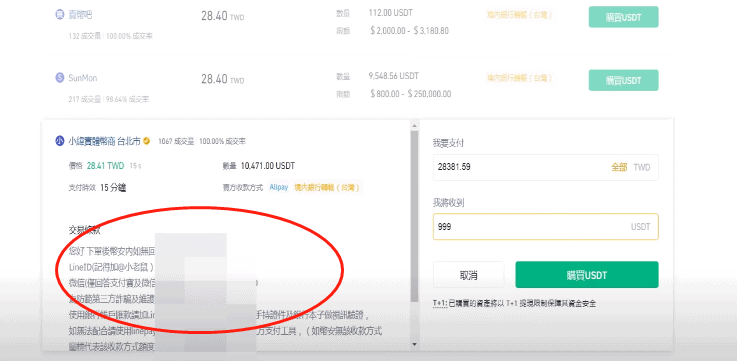Click the bank transfer label in the SunMon row
This screenshot has width=737, height=361.
[x=519, y=78]
